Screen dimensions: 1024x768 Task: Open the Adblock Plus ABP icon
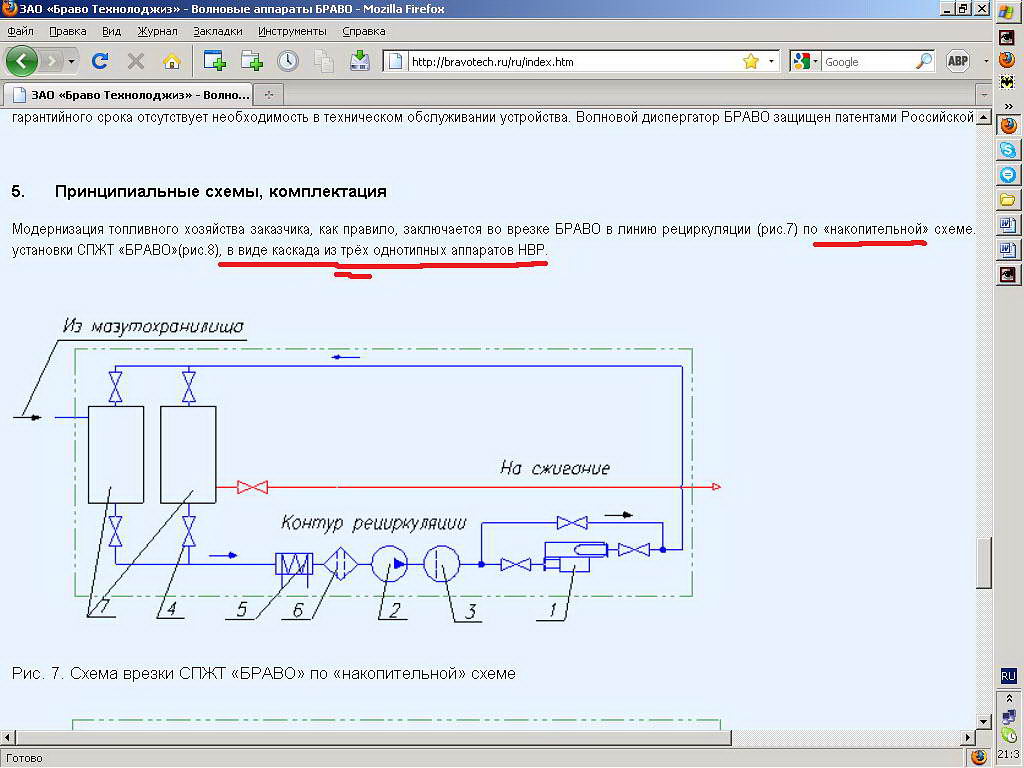coord(957,61)
